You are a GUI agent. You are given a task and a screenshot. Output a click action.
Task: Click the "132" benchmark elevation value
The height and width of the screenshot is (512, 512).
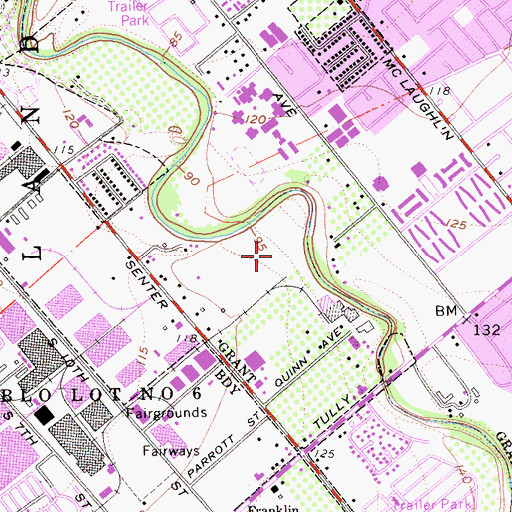coord(487,330)
